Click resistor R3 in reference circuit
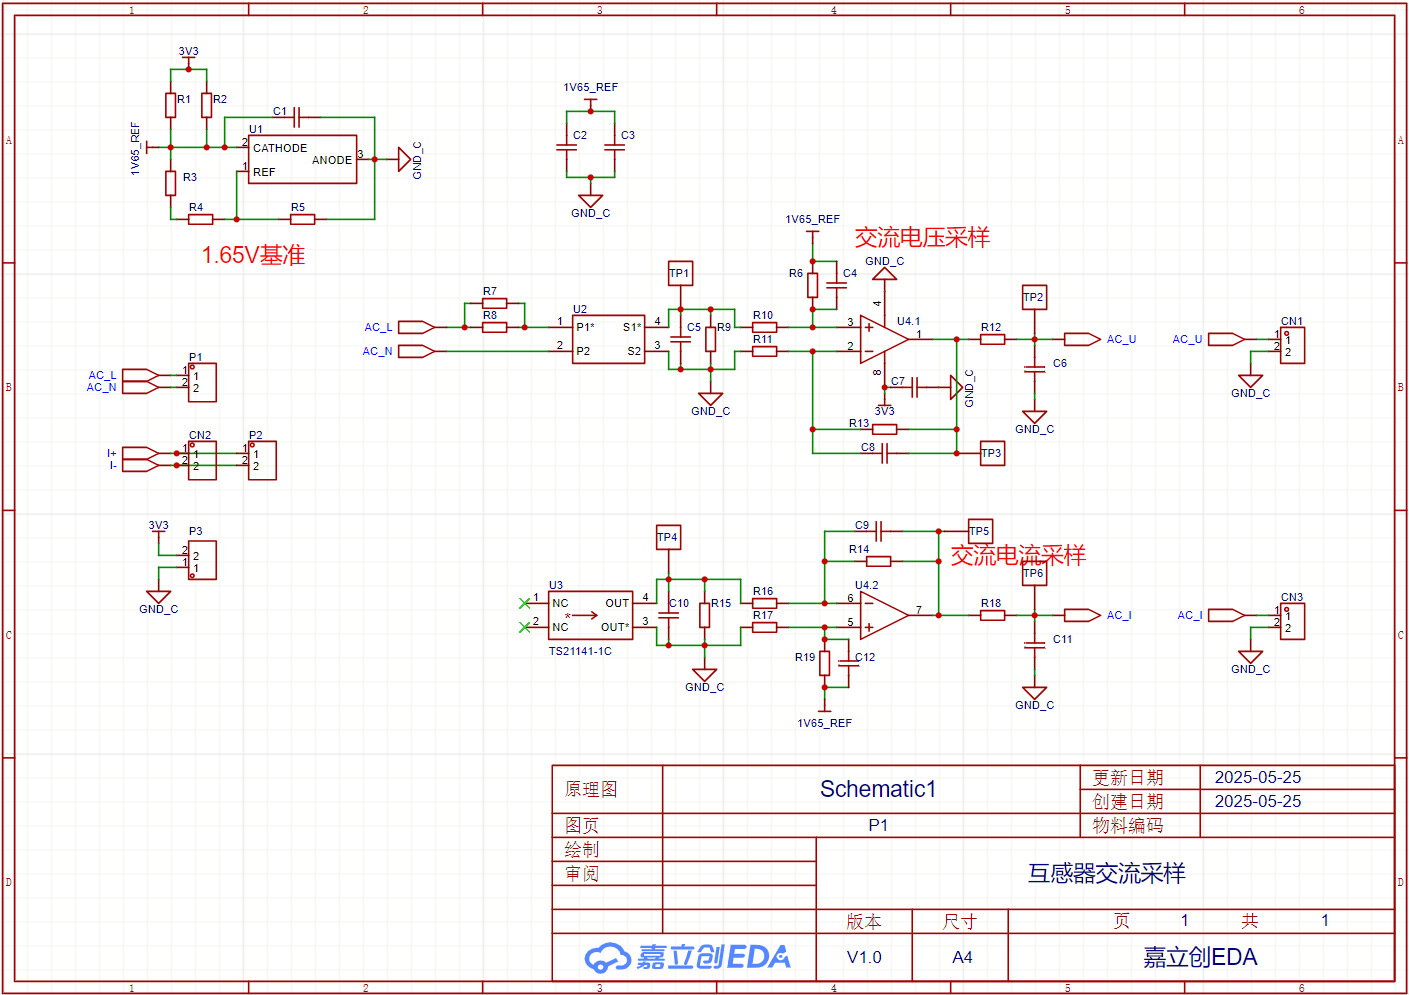1409x995 pixels. tap(171, 183)
